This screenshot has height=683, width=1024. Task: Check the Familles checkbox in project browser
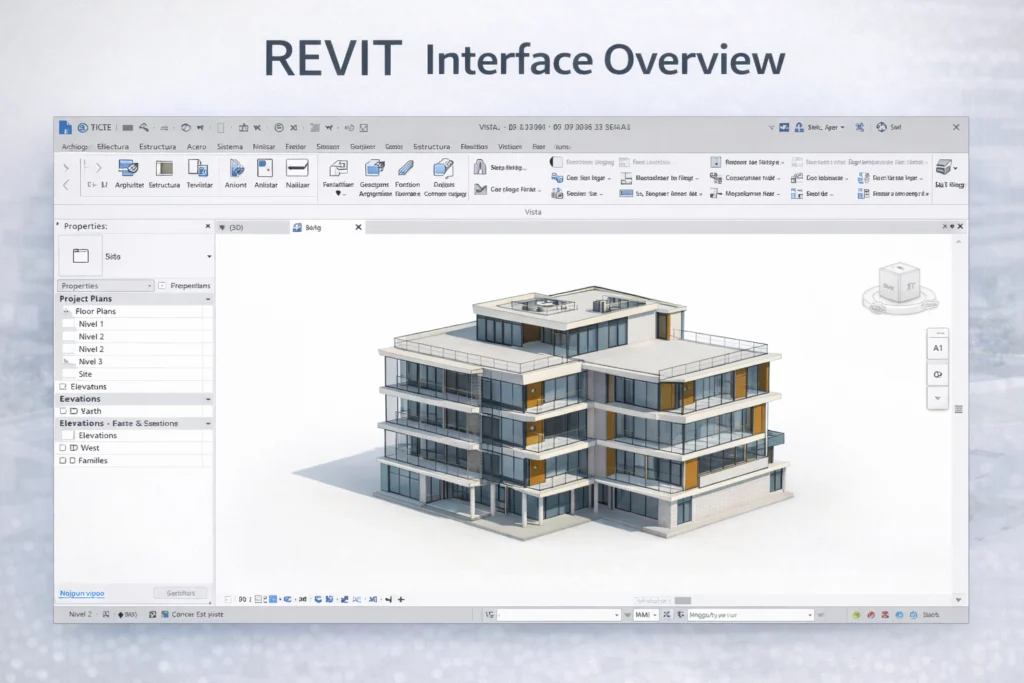62,460
